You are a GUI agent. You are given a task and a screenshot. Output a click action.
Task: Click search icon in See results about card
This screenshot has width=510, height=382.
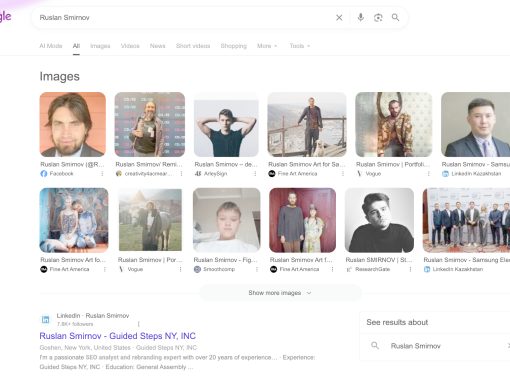(x=375, y=346)
